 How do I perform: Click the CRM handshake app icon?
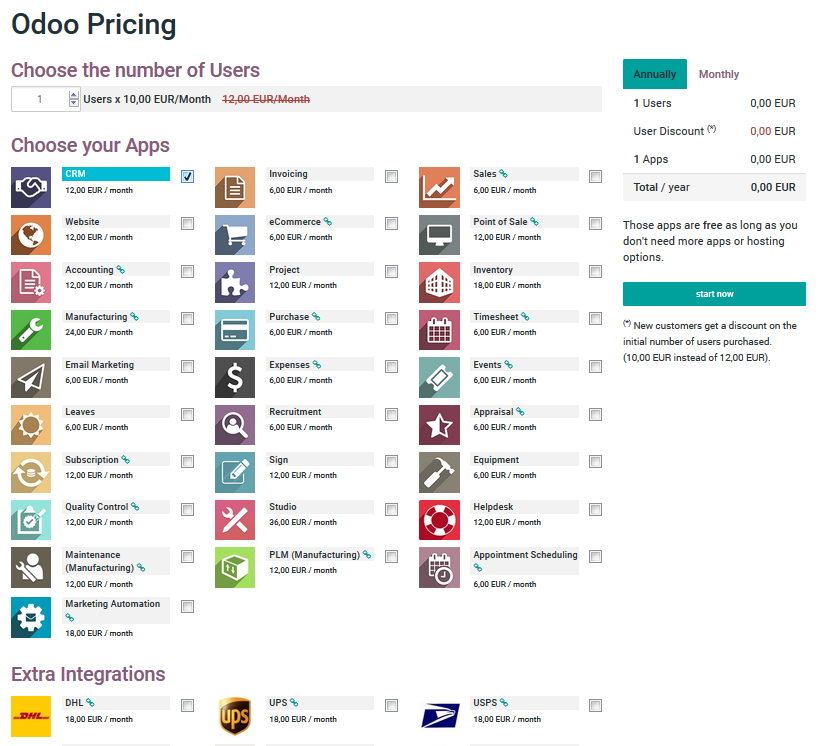click(31, 187)
